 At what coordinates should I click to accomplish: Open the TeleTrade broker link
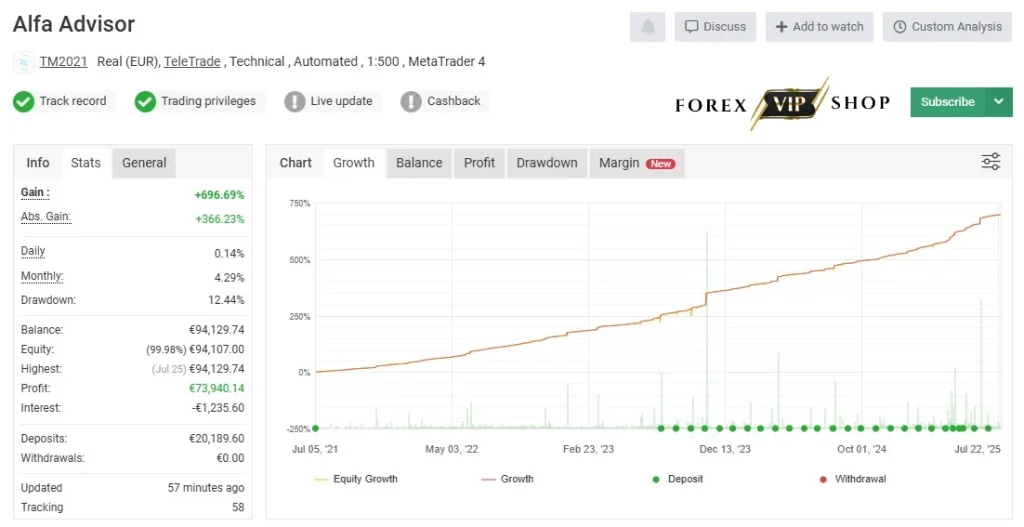click(x=192, y=61)
